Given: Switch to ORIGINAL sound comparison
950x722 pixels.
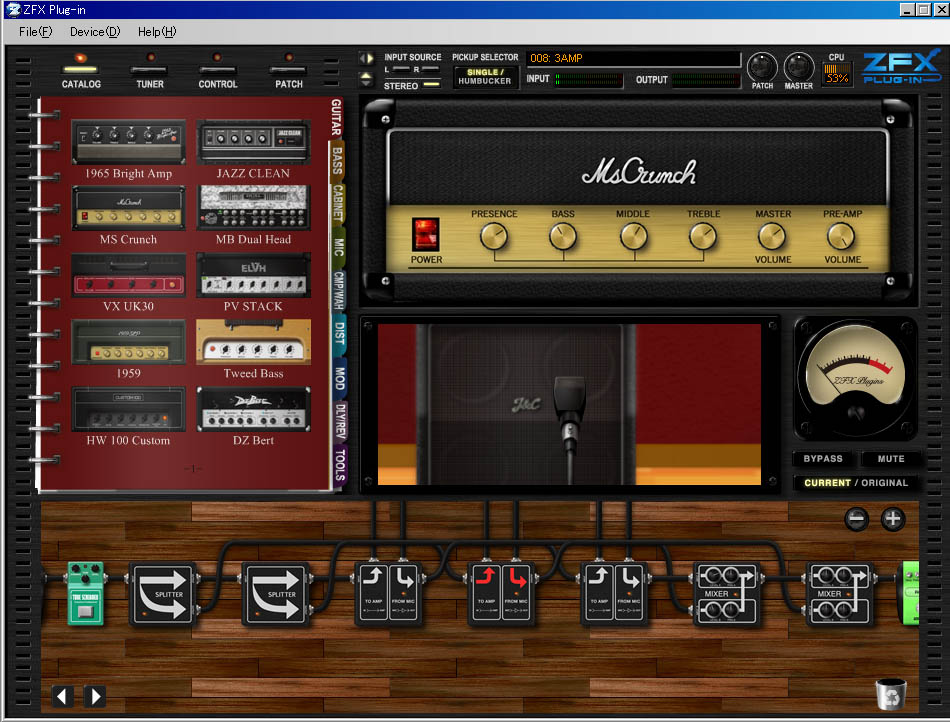Looking at the screenshot, I should [x=885, y=483].
